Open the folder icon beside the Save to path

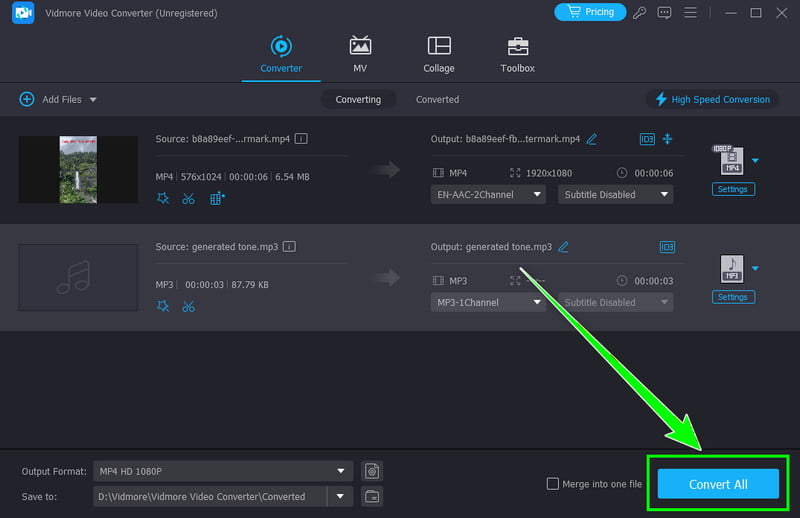click(372, 496)
